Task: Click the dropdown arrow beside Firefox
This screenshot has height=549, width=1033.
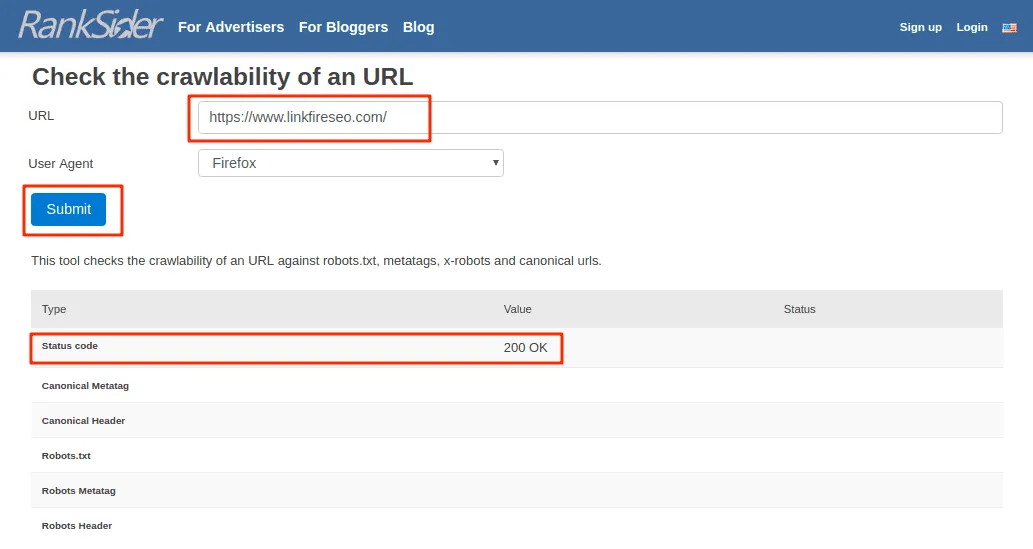Action: pos(495,163)
